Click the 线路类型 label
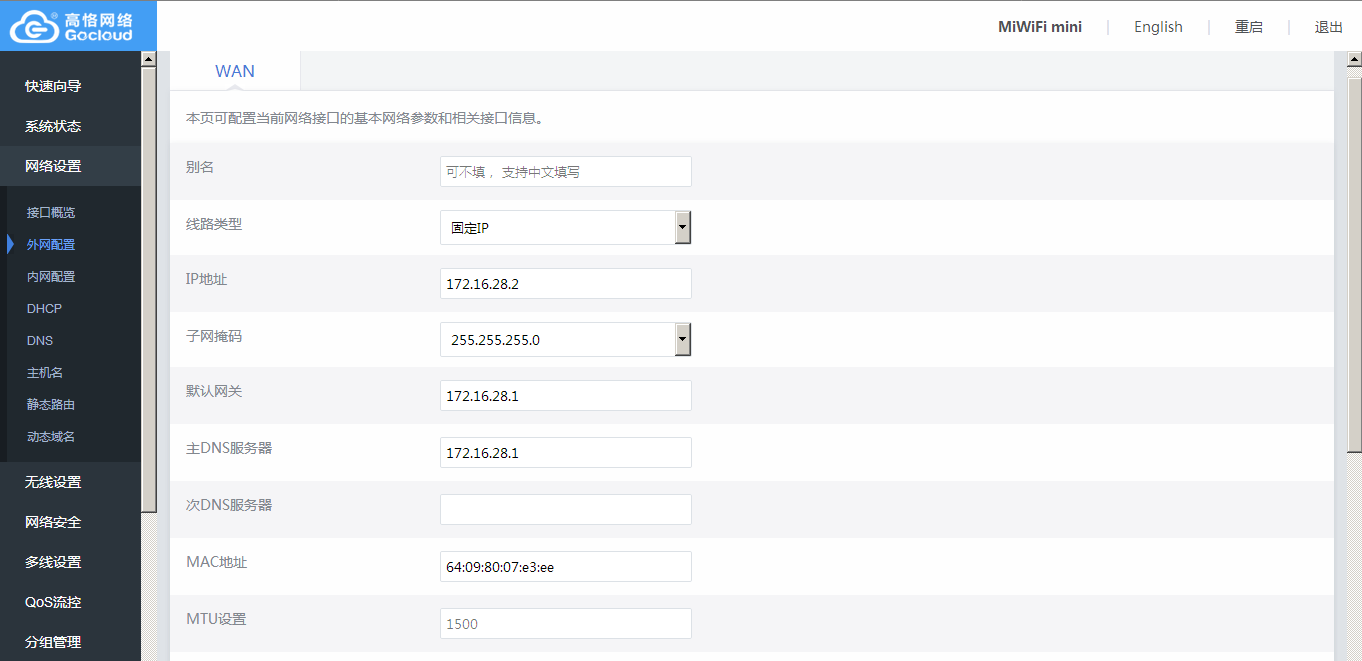 214,224
